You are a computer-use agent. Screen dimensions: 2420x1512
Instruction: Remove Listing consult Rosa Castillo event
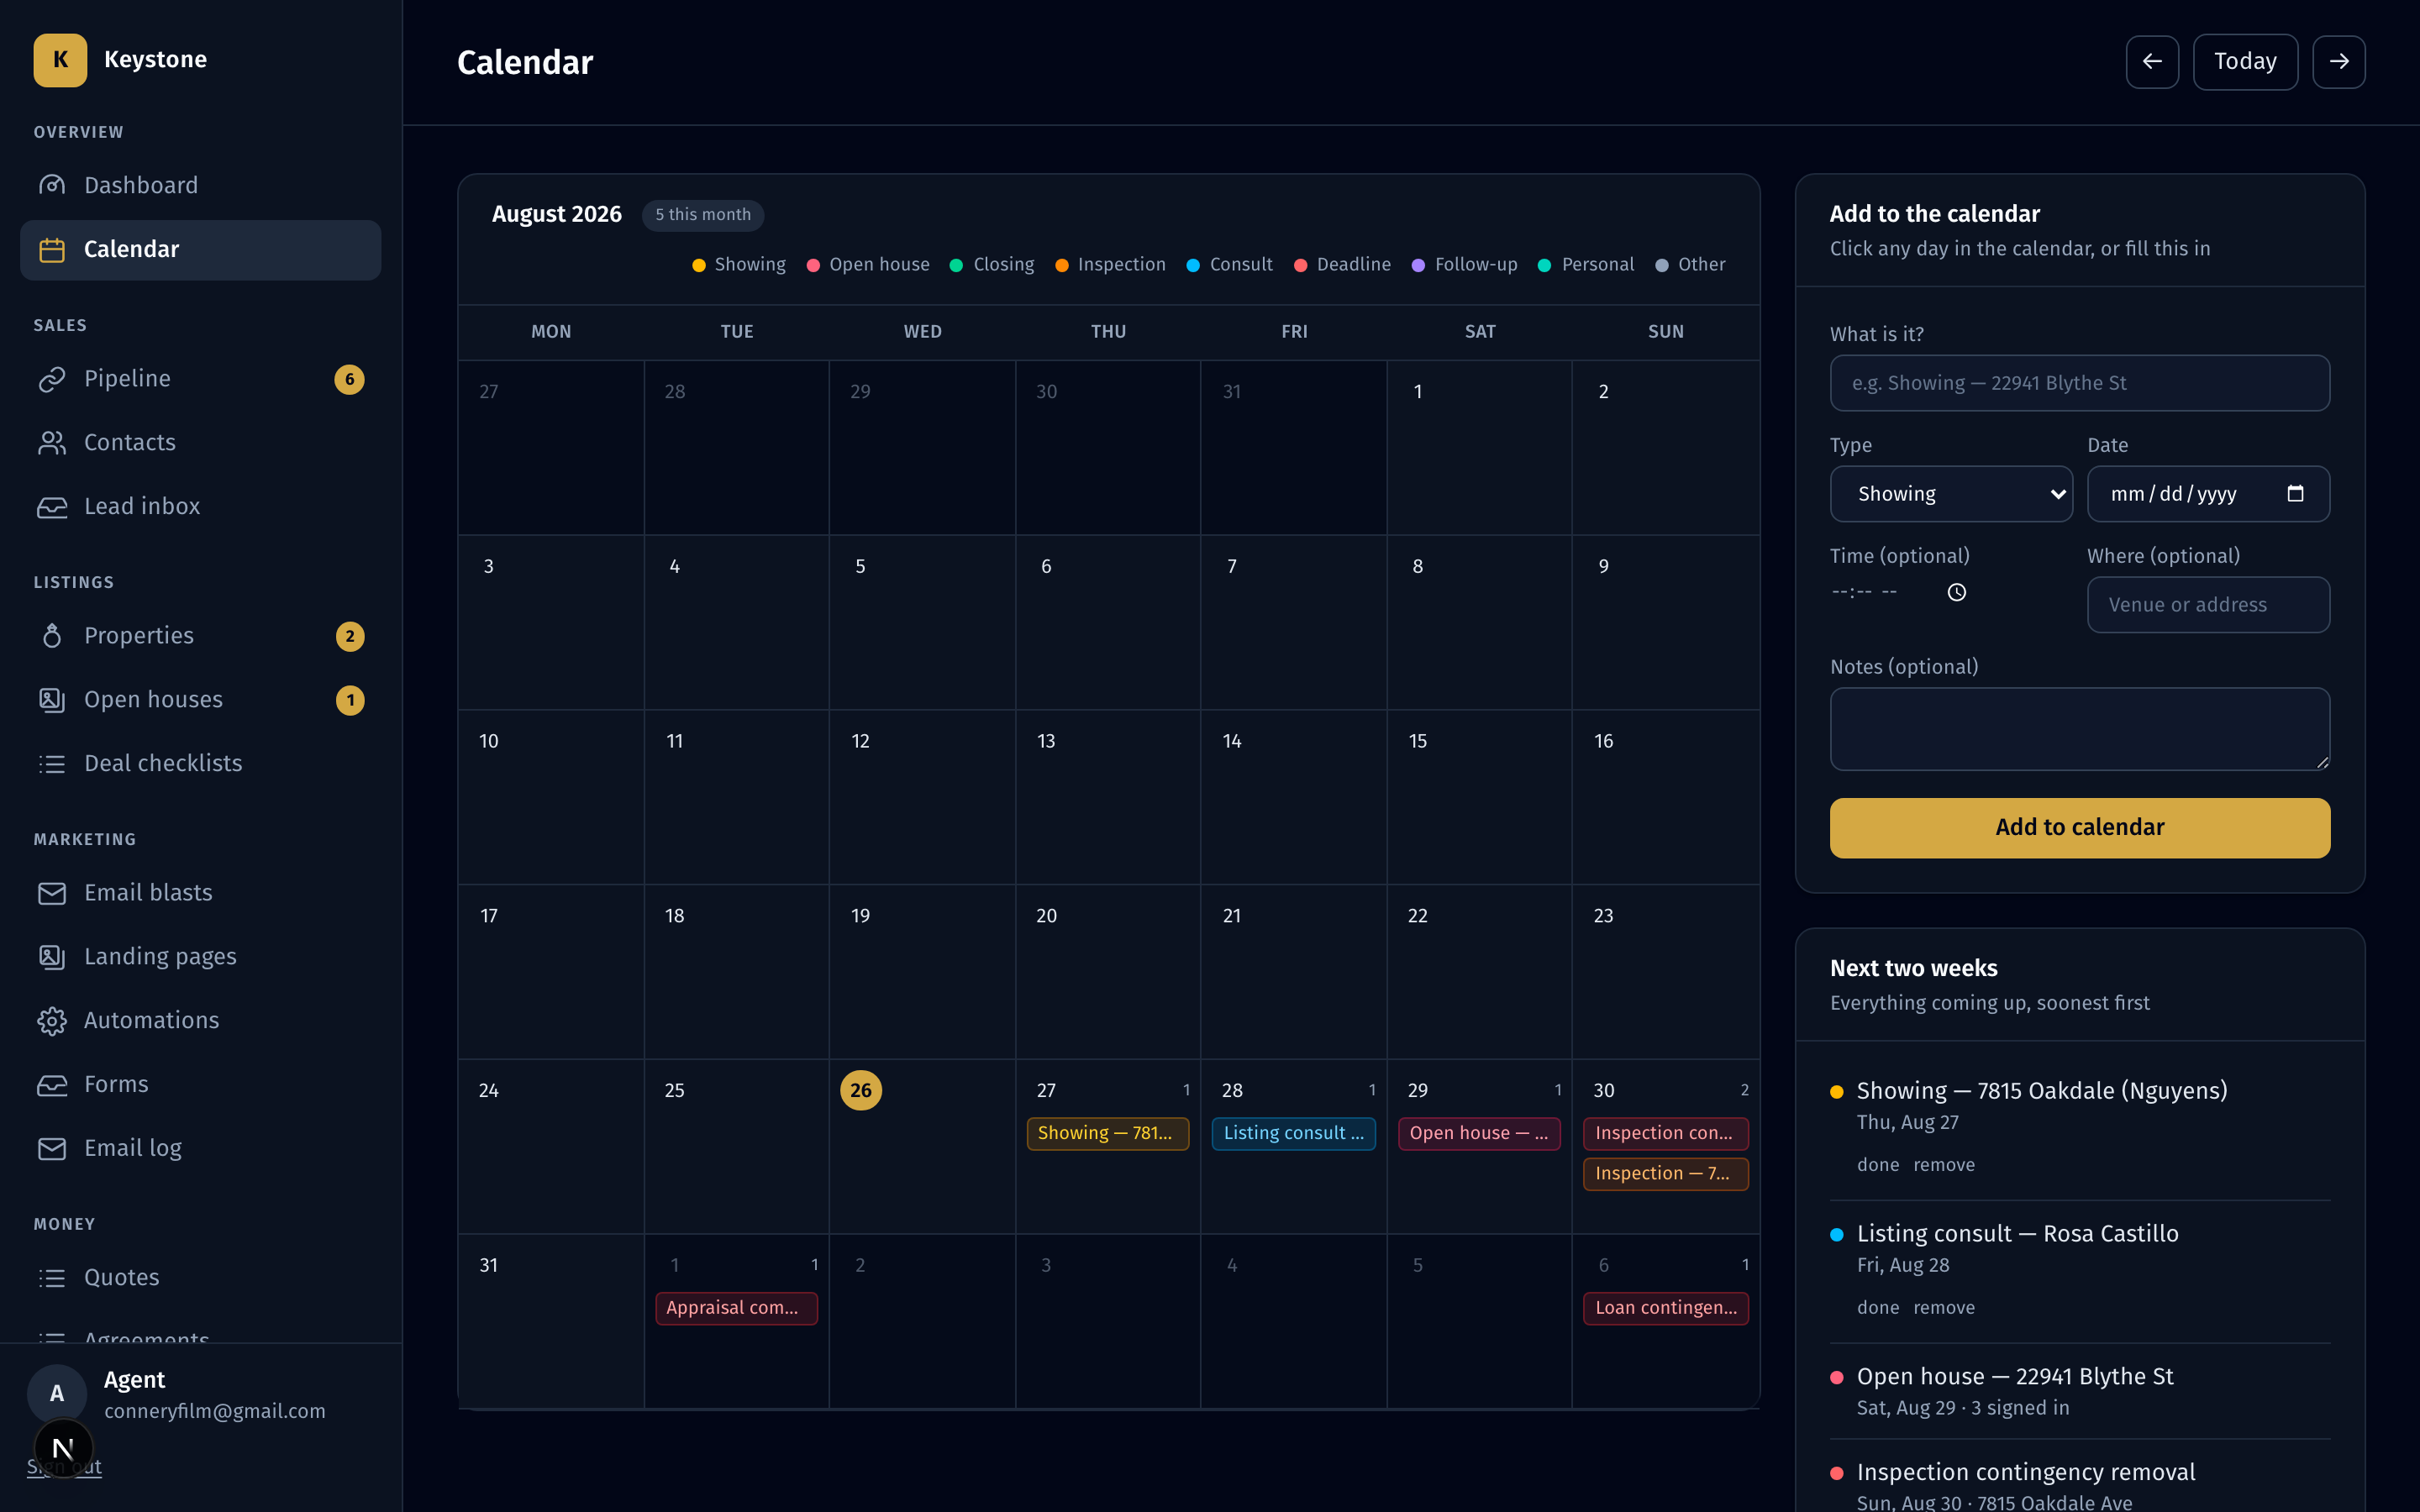(1944, 1308)
